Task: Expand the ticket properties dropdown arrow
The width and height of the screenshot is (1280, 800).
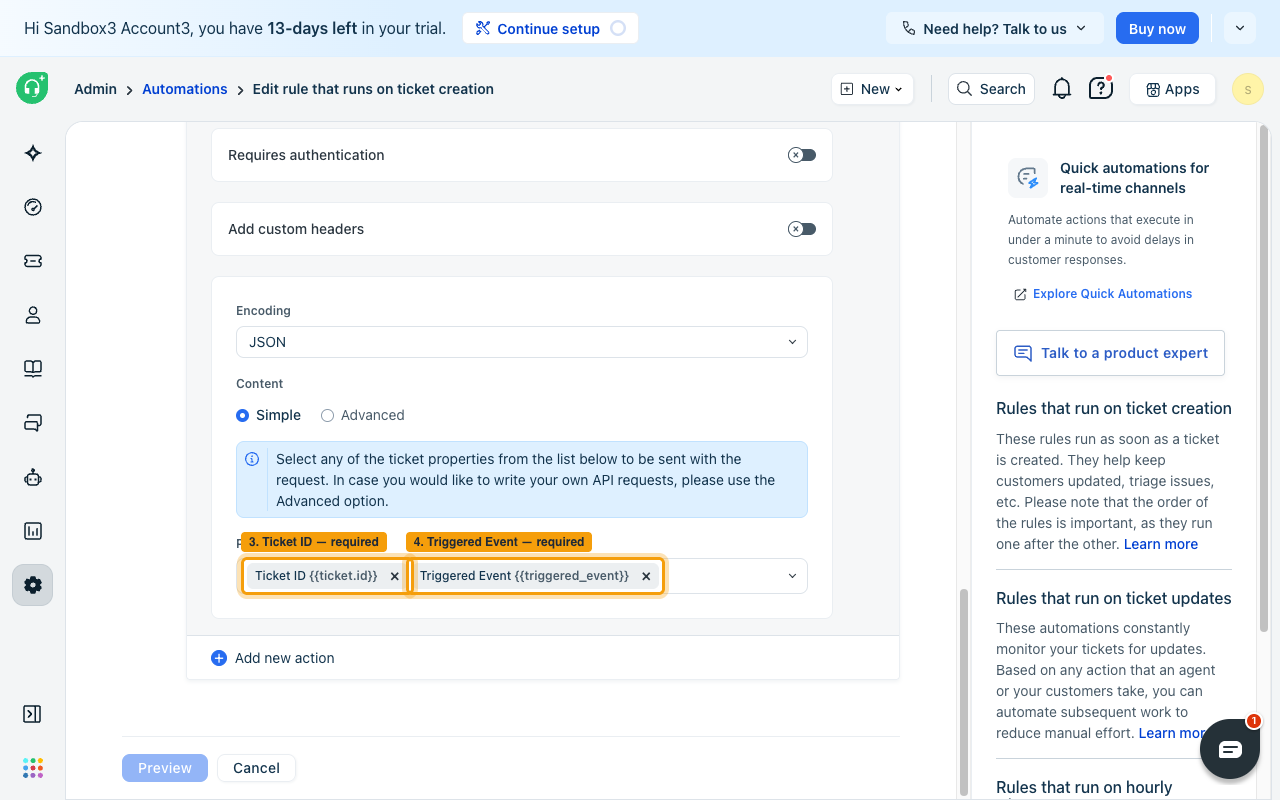Action: pos(792,576)
